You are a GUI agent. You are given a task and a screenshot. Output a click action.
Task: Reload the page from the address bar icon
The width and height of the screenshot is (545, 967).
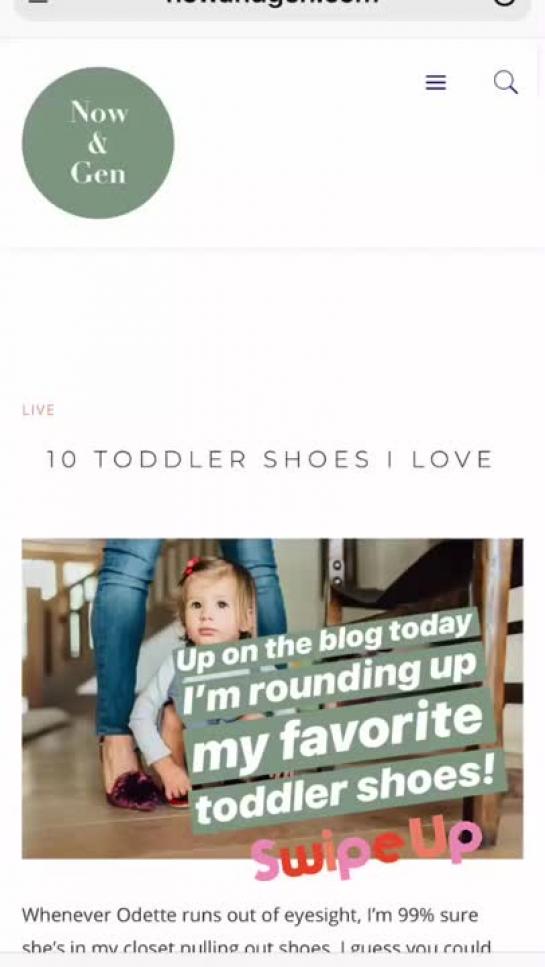tap(504, 2)
